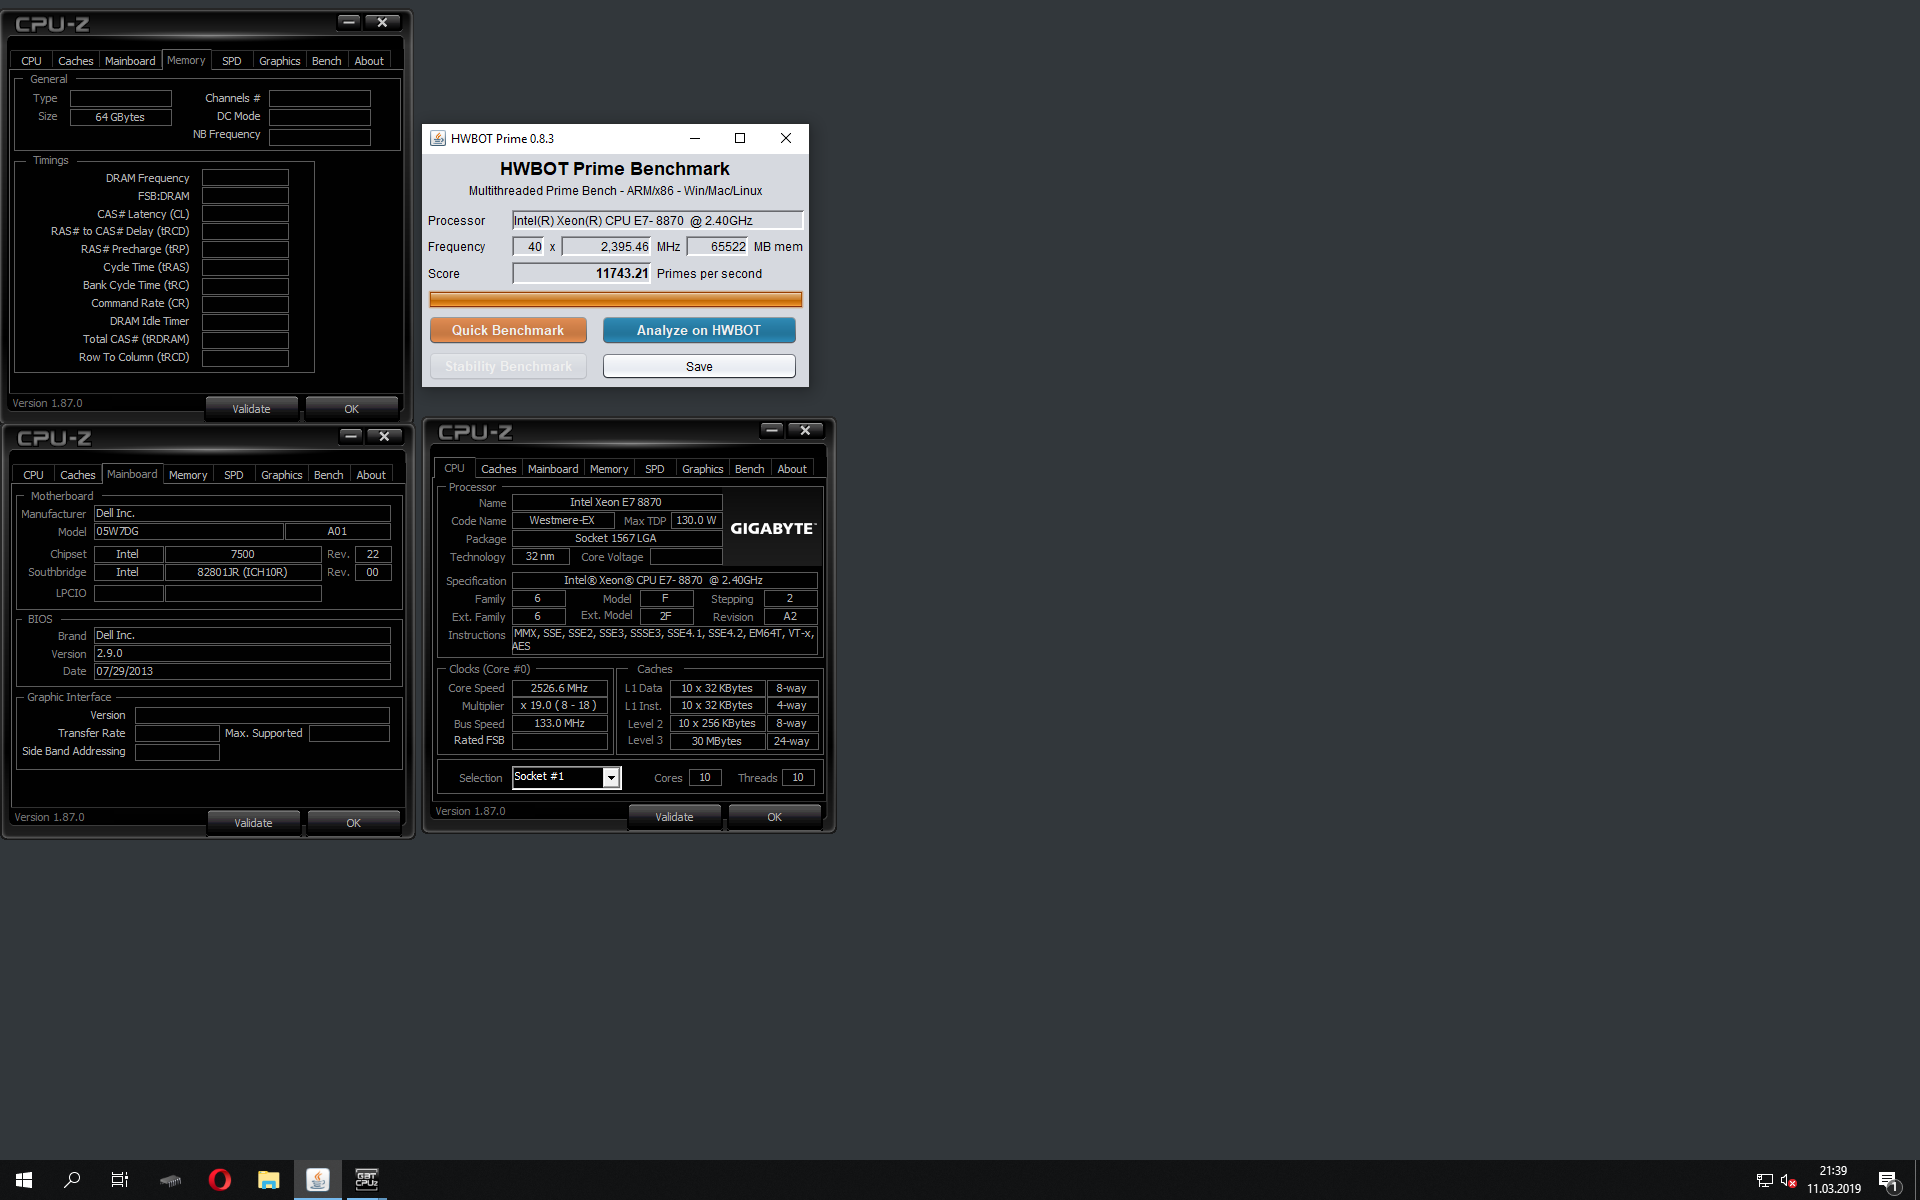Open taskbar search magnifier
The width and height of the screenshot is (1920, 1200).
click(x=72, y=1180)
